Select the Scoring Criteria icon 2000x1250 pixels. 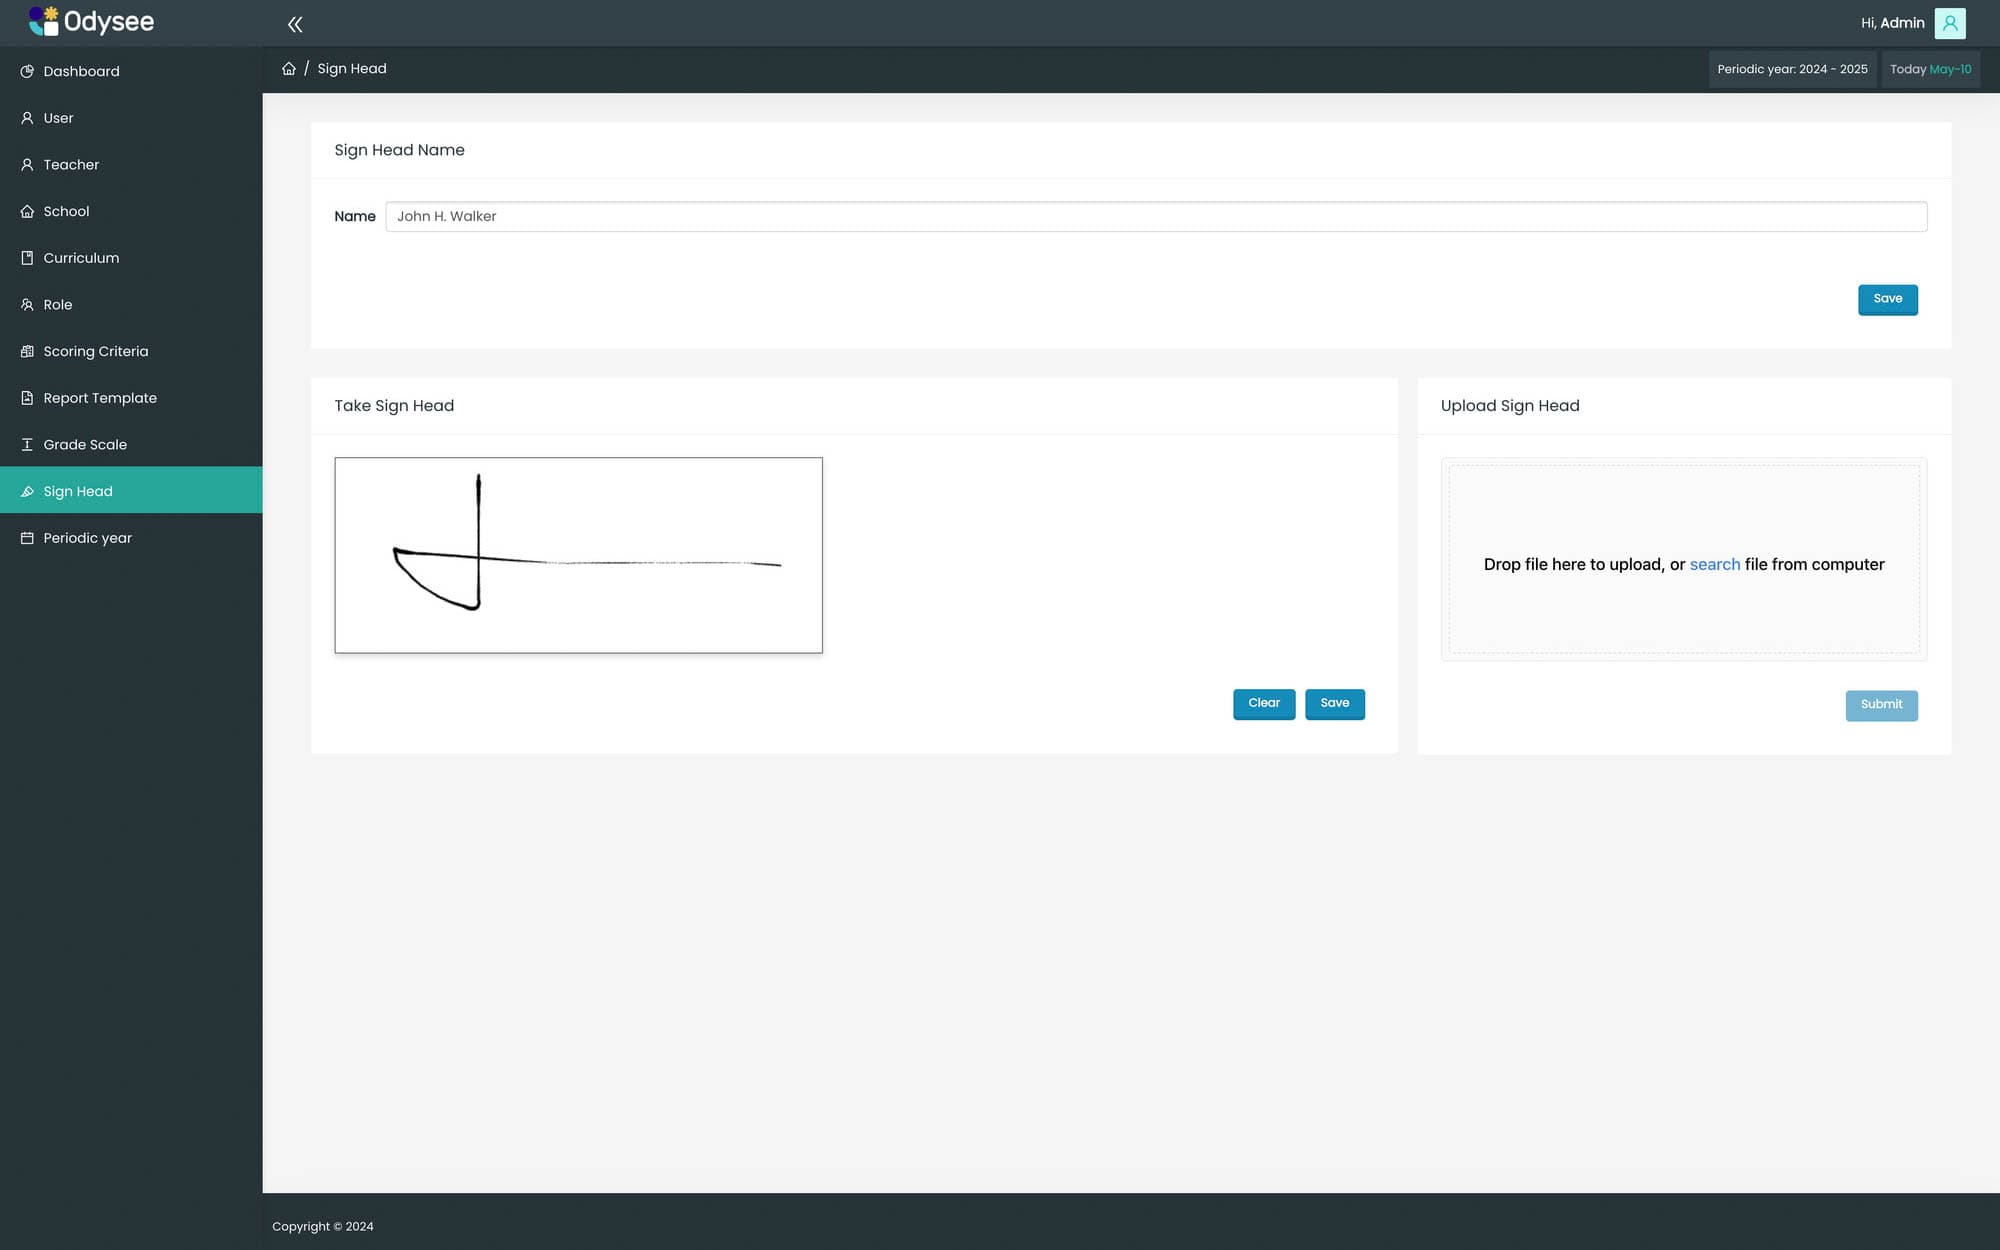(26, 351)
